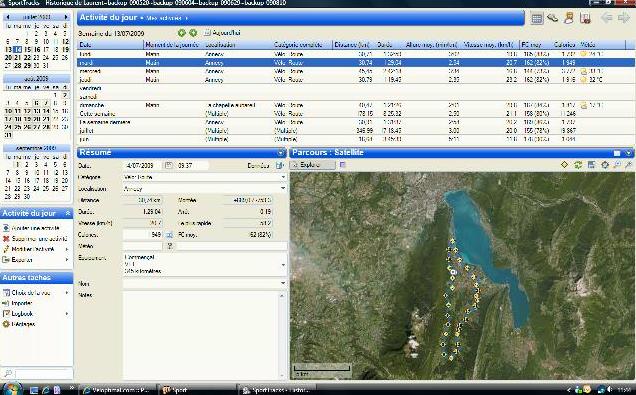Click the last map toolbar icon right of the magnifier
Screen dimensions: 636x395
click(628, 165)
